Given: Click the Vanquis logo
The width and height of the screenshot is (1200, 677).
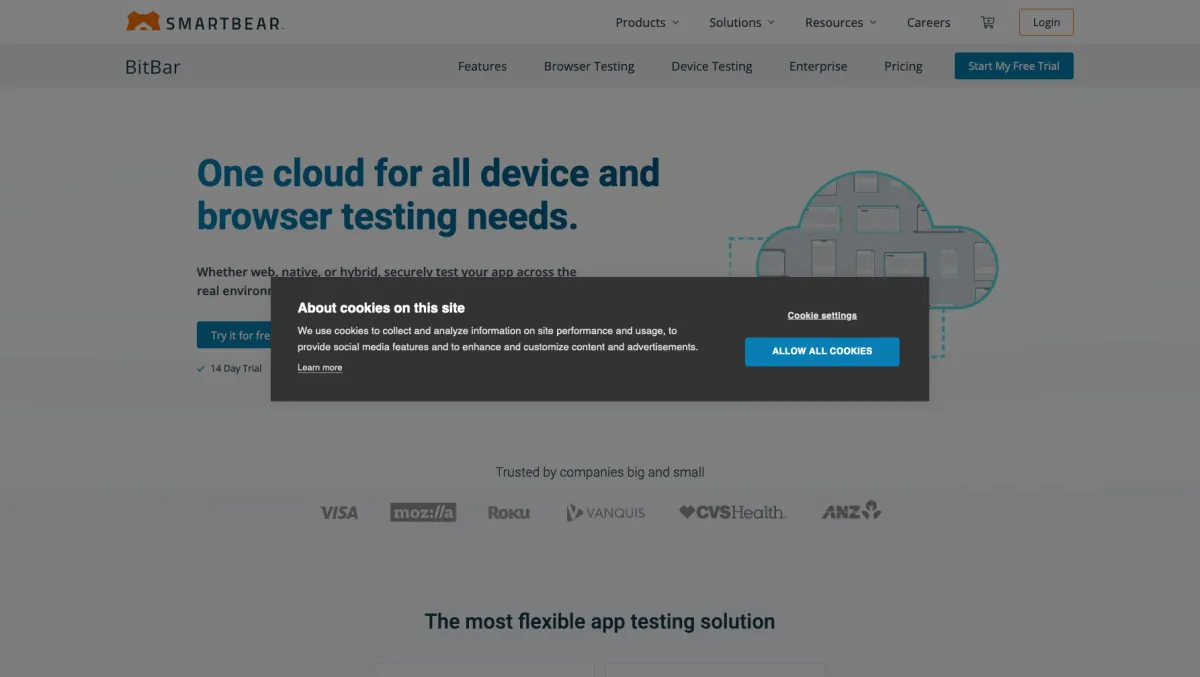Looking at the screenshot, I should (606, 512).
